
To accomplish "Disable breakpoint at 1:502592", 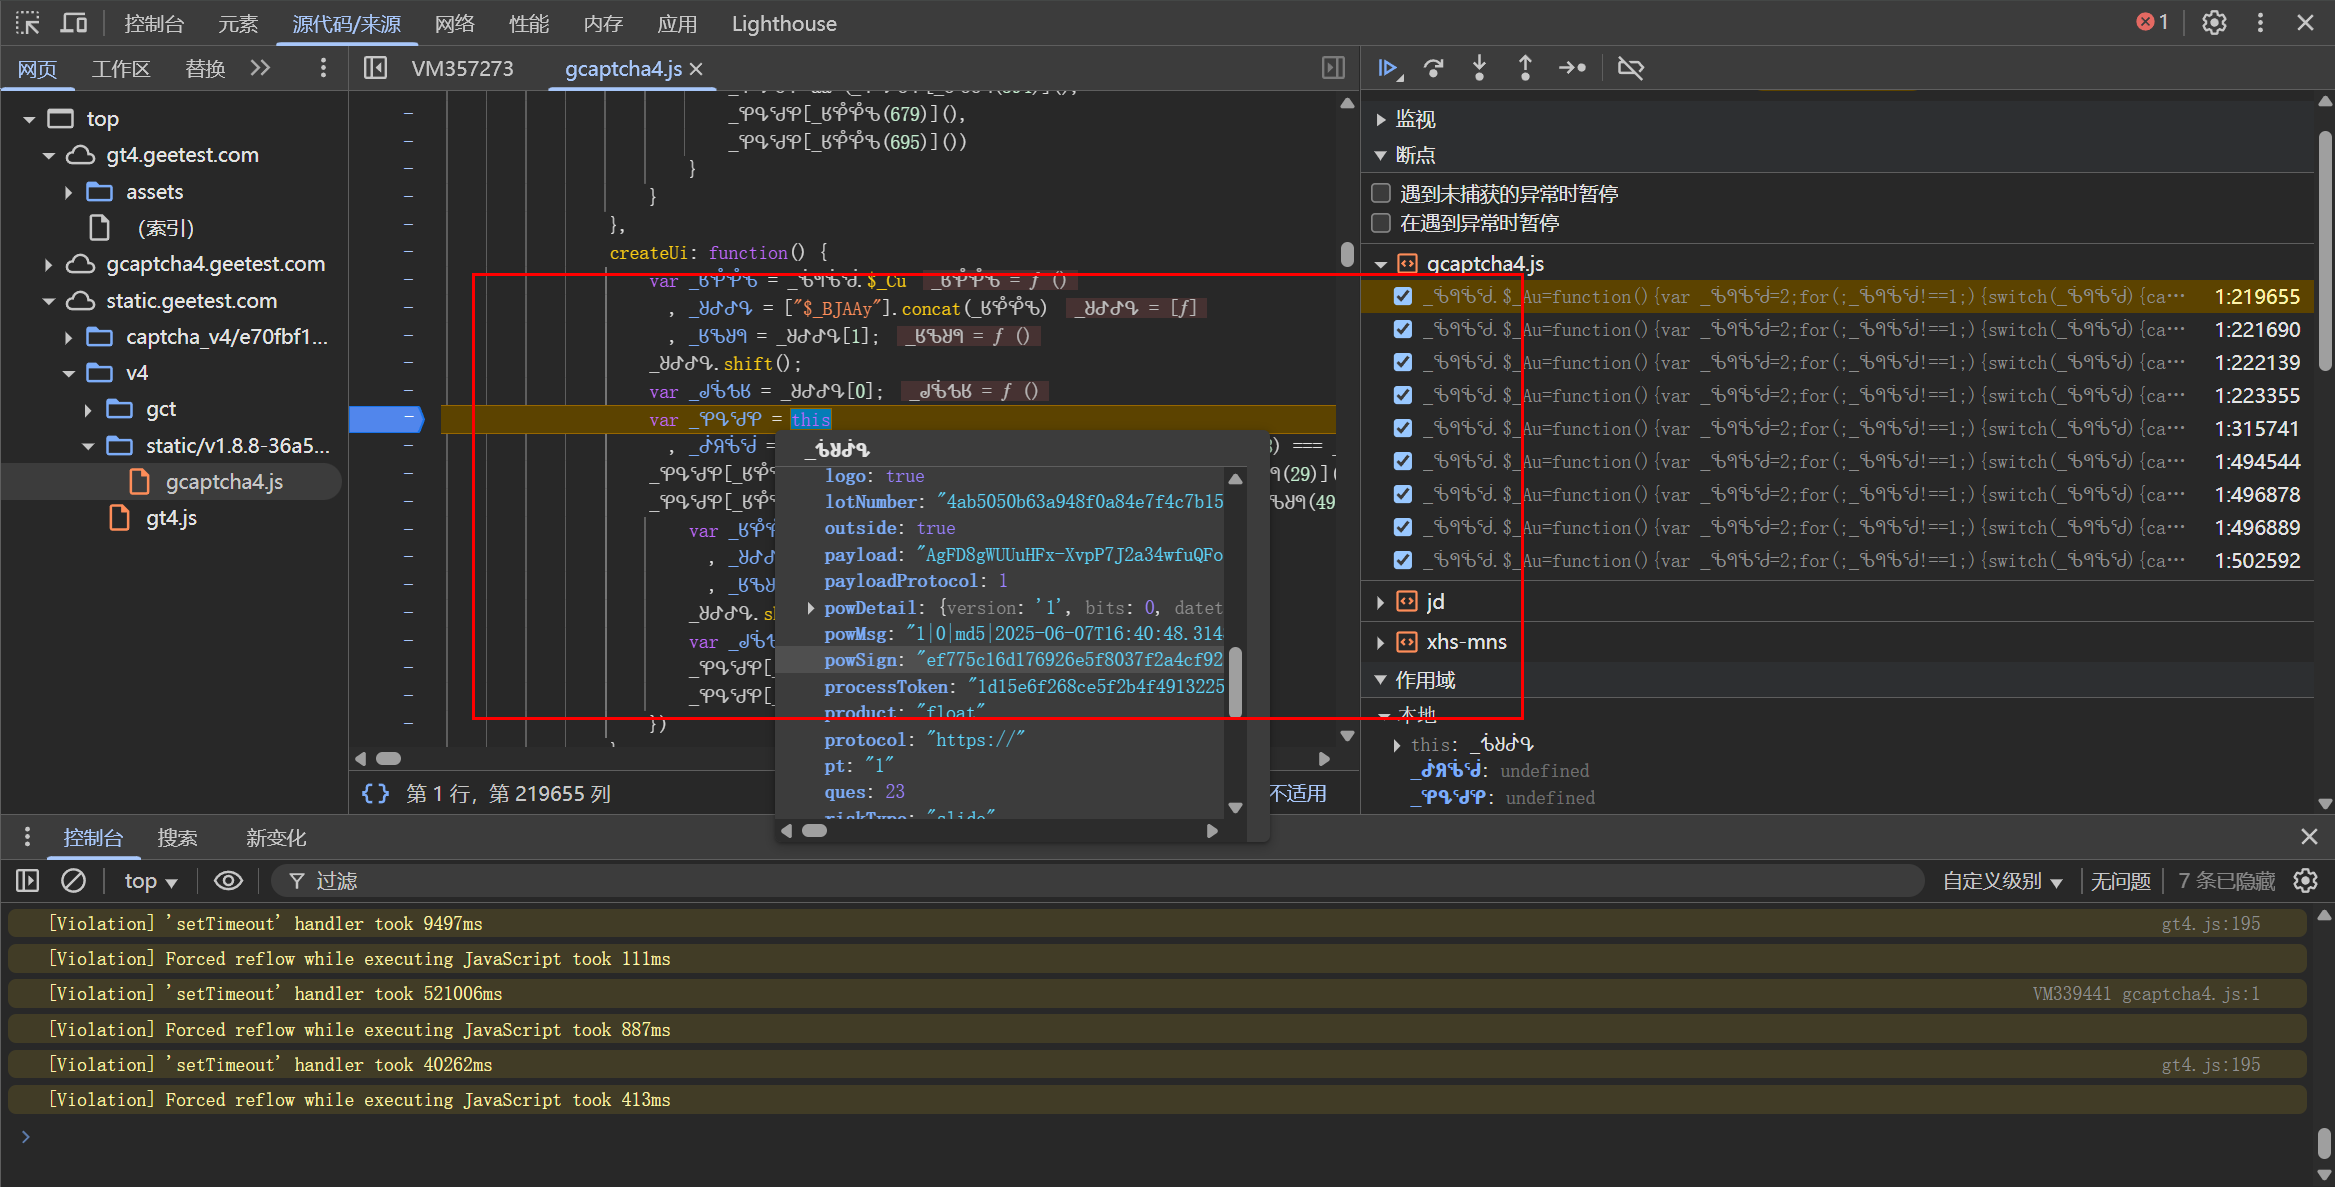I will tap(1403, 560).
